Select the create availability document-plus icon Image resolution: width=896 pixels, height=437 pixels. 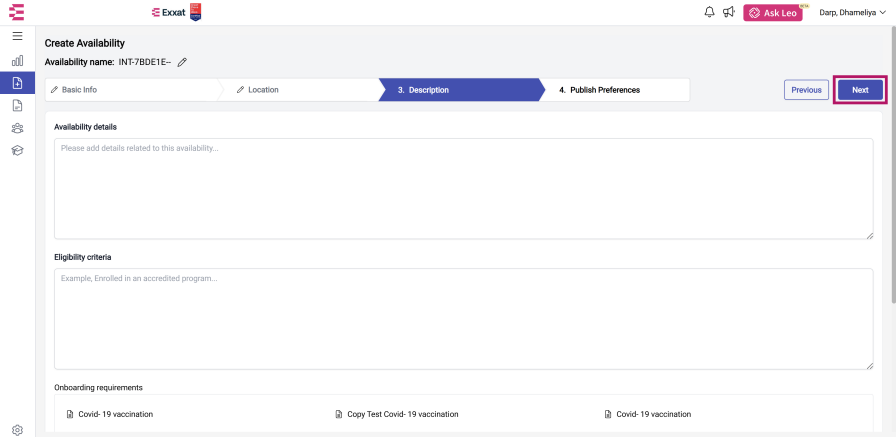[x=17, y=83]
